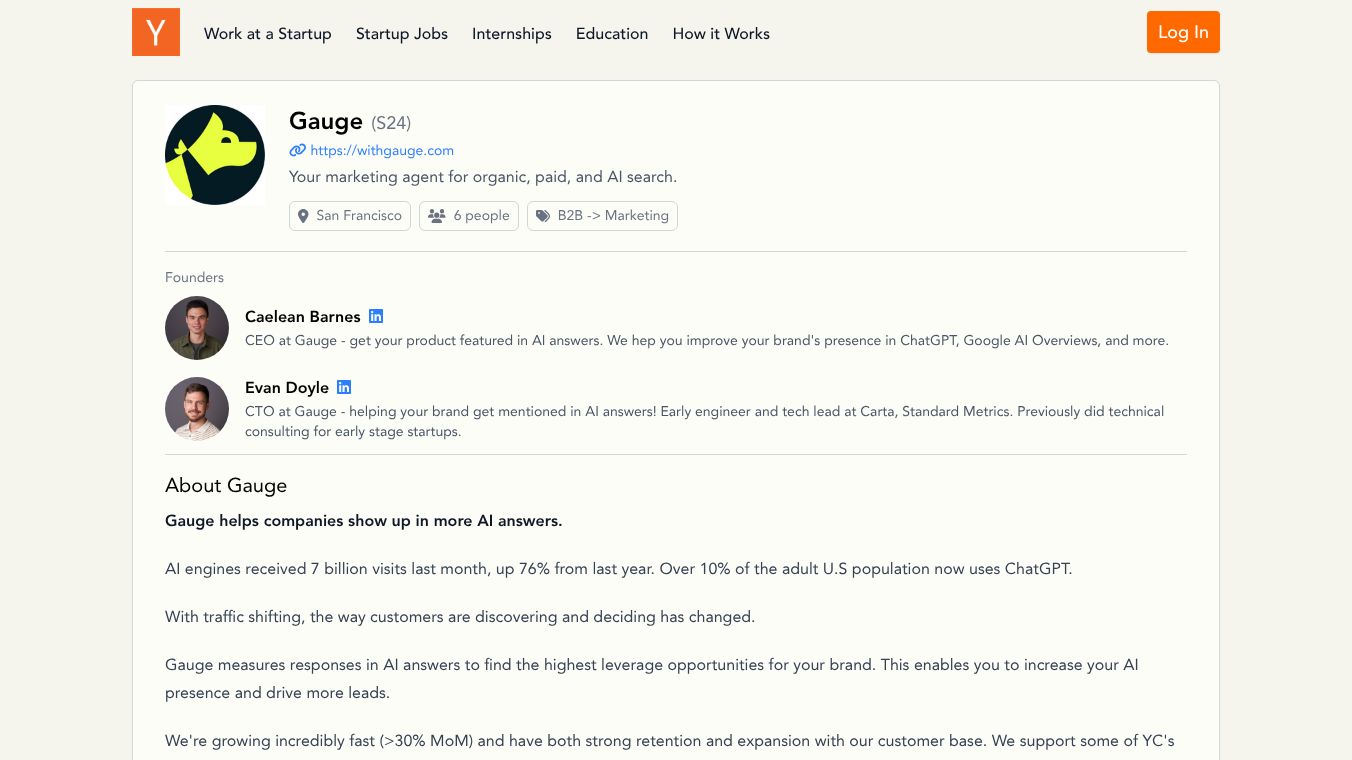Navigate to Internships page

point(512,33)
